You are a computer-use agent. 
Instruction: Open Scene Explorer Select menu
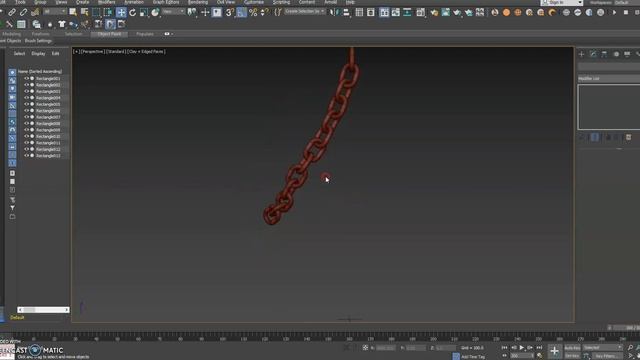[x=19, y=54]
